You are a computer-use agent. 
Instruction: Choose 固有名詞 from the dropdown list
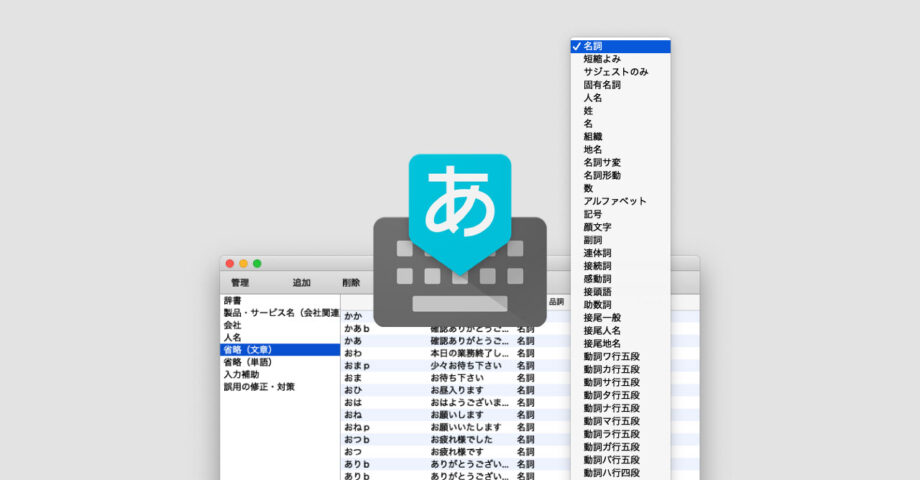pos(602,85)
